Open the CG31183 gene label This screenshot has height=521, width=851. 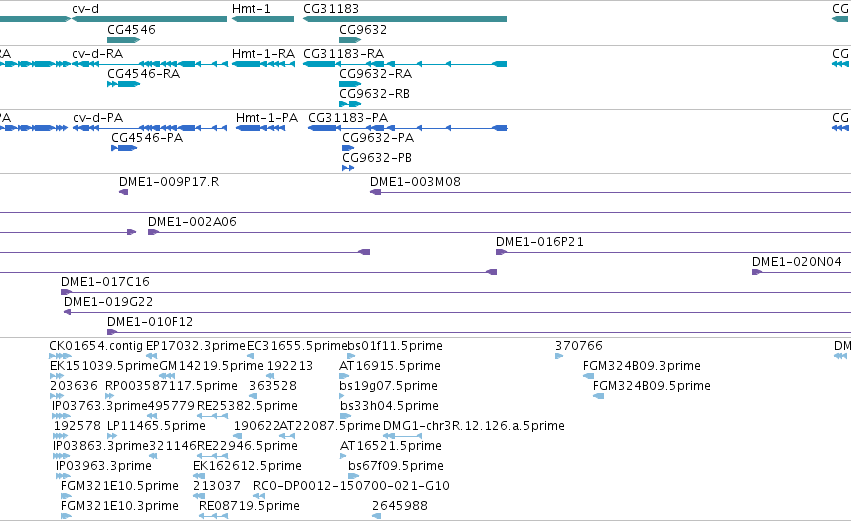pyautogui.click(x=331, y=9)
